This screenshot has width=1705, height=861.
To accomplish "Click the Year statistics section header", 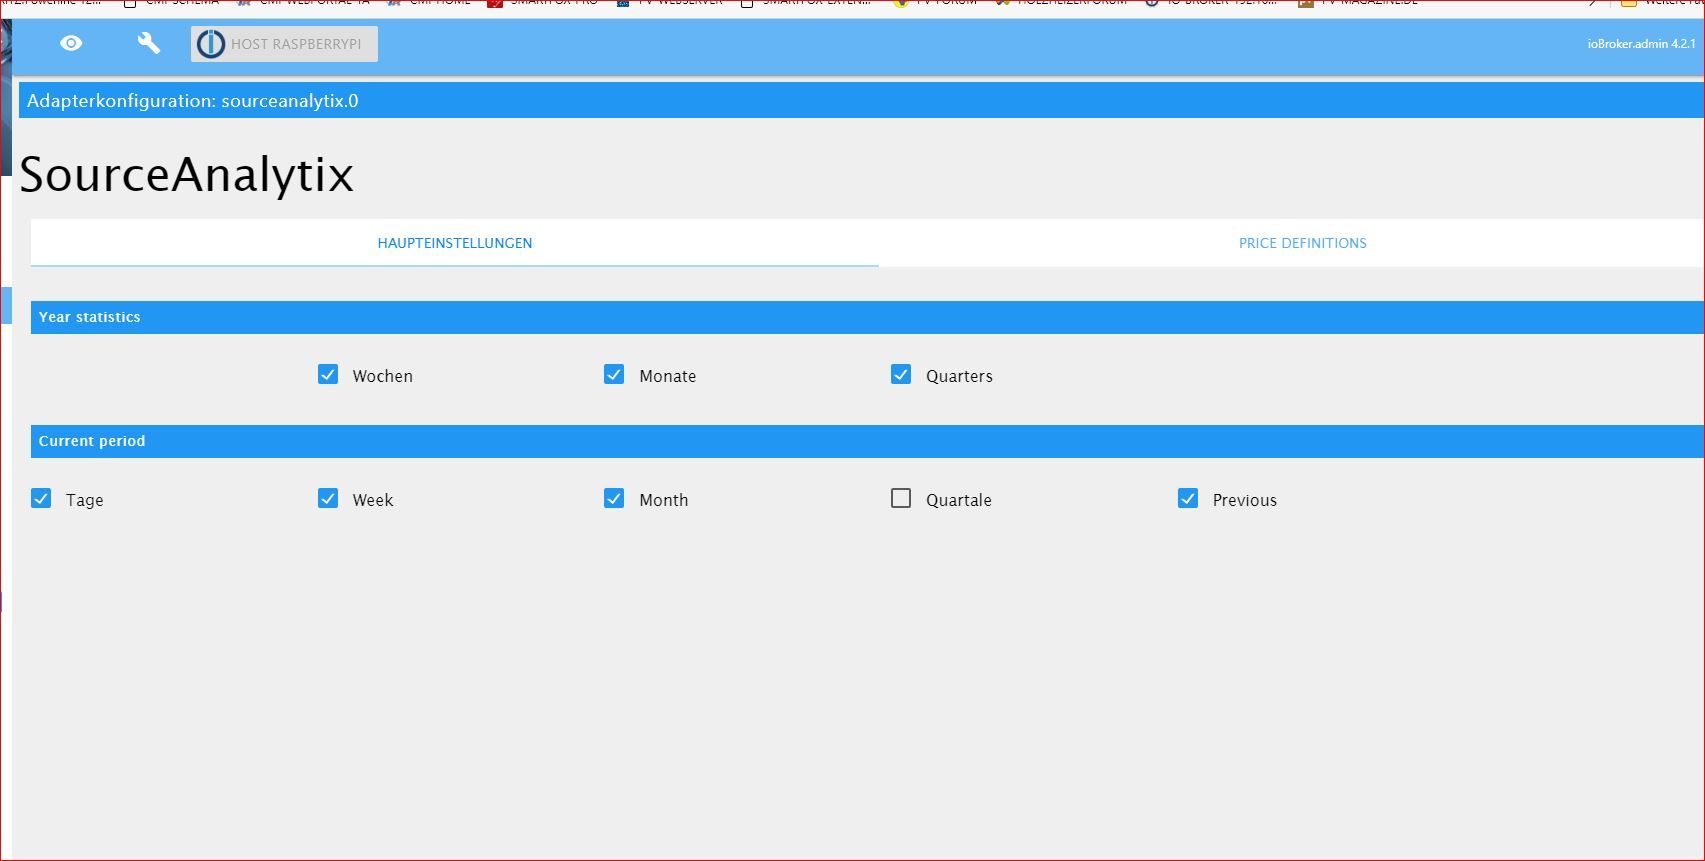I will 867,317.
